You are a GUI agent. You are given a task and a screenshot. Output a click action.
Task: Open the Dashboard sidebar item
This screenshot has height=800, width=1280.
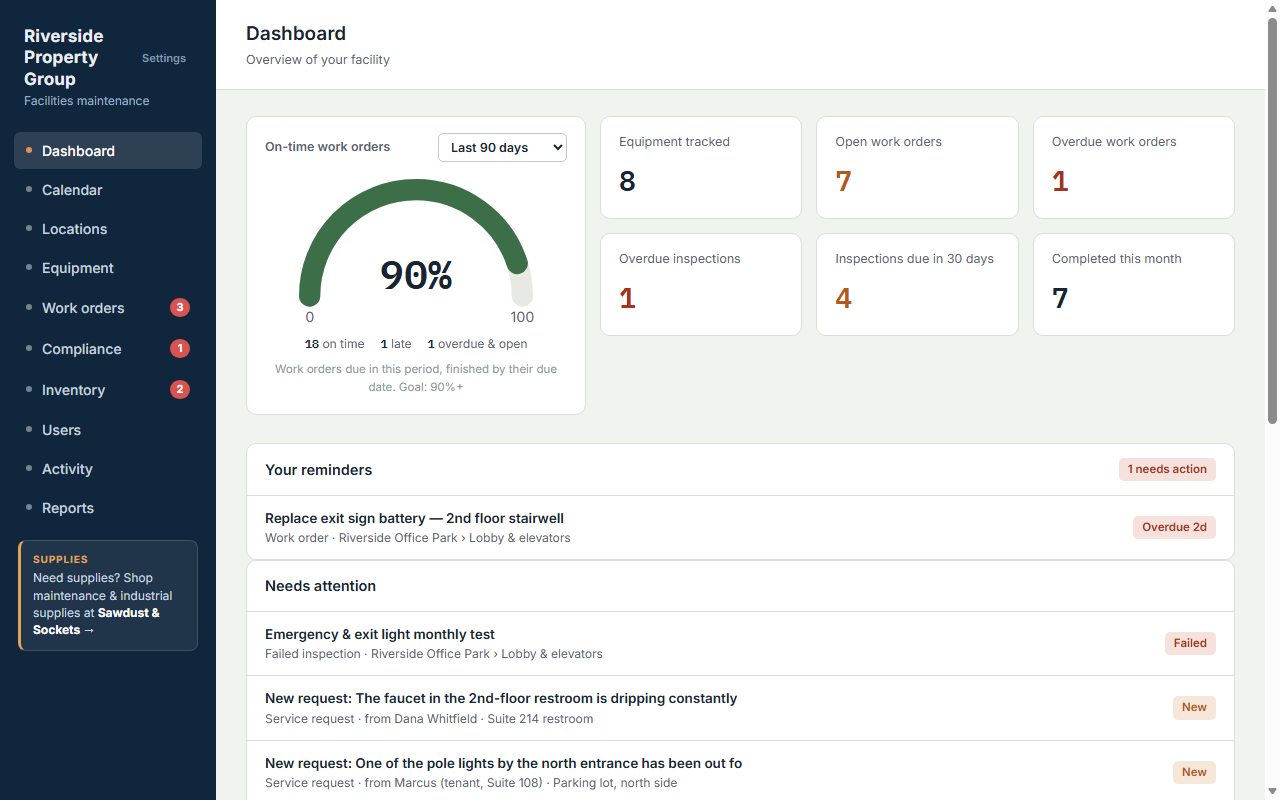click(x=108, y=151)
